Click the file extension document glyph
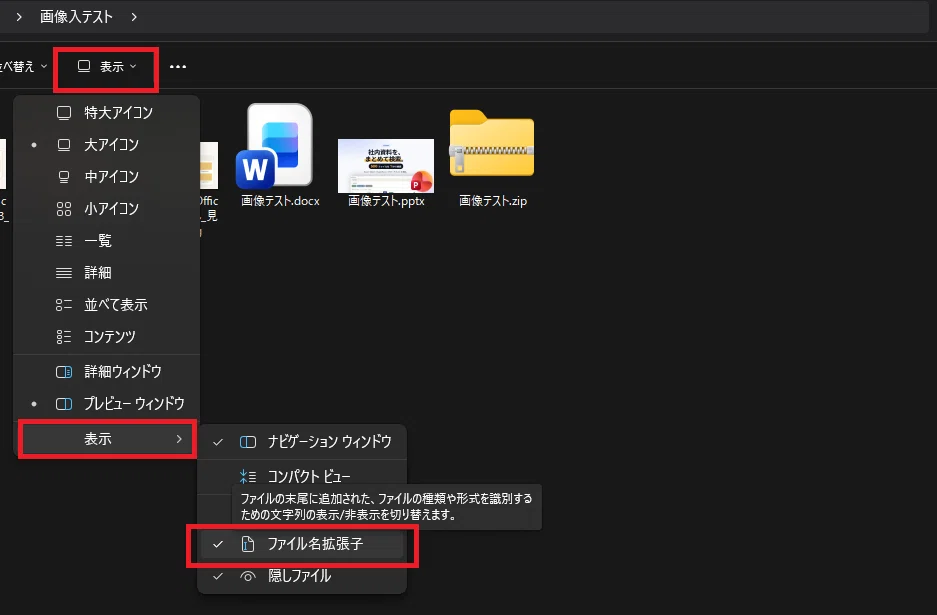Screen dimensions: 937x615 (247, 544)
